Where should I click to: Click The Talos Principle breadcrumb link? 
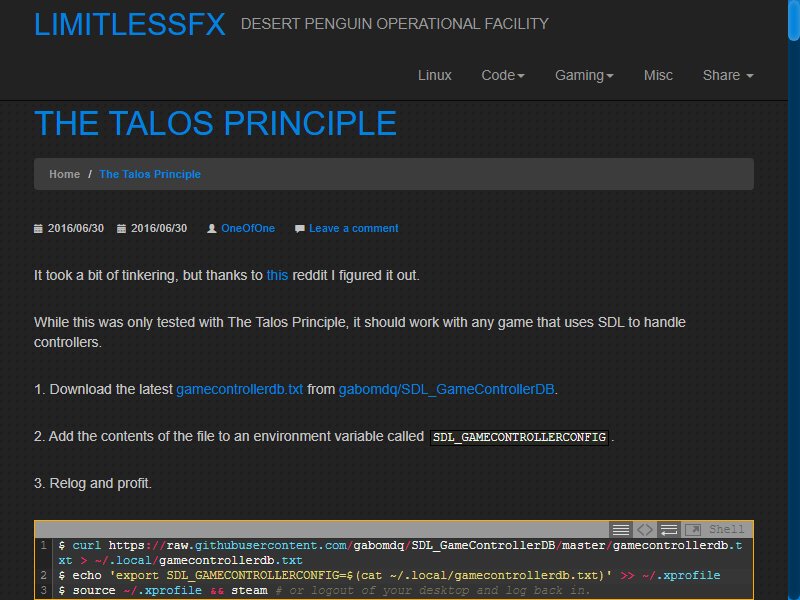(150, 174)
